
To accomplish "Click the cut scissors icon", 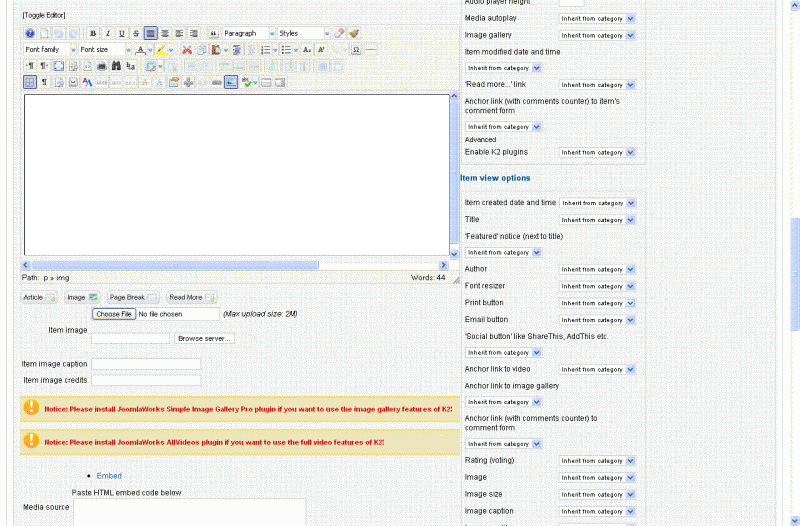I will [x=187, y=50].
